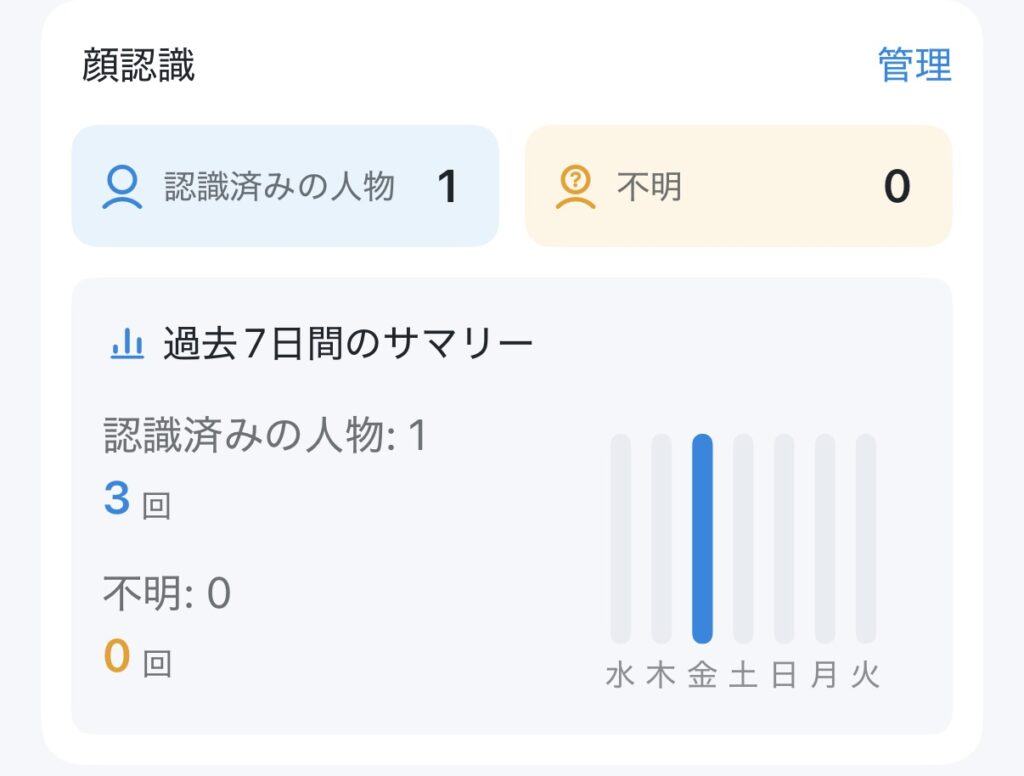The image size is (1024, 776).
Task: Click the blue recognized person icon
Action: [x=122, y=186]
